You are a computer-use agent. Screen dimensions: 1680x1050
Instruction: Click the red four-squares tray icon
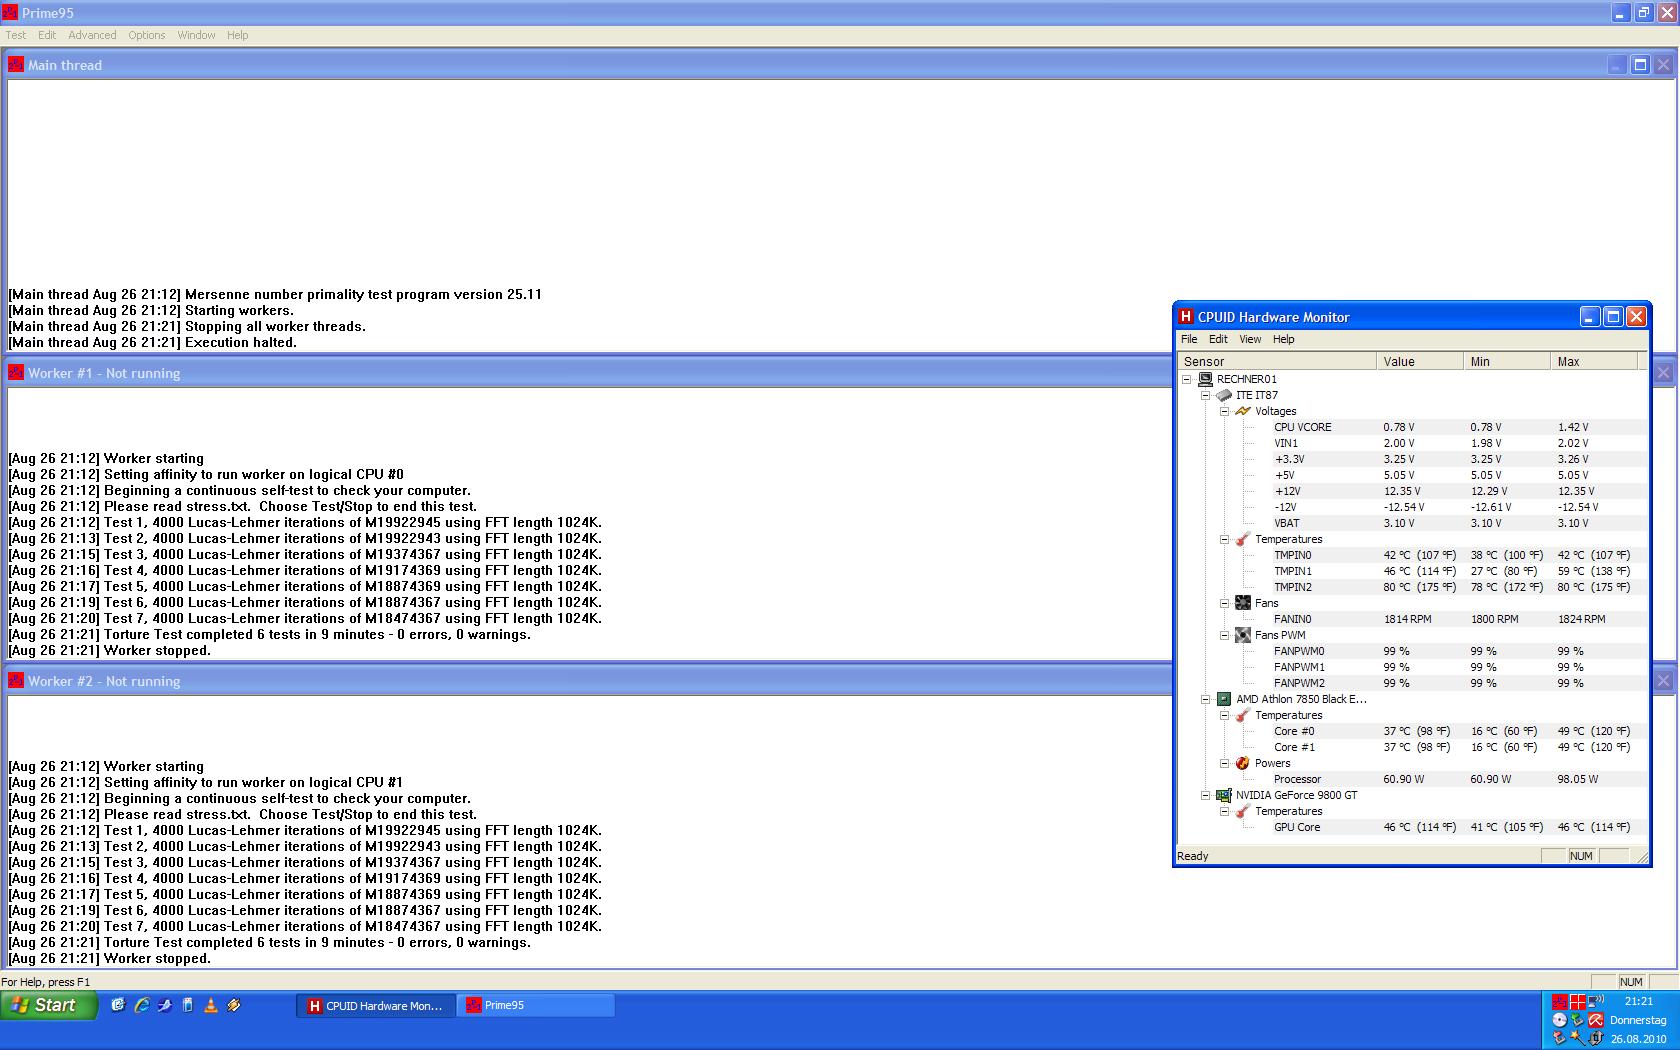[x=1578, y=1002]
